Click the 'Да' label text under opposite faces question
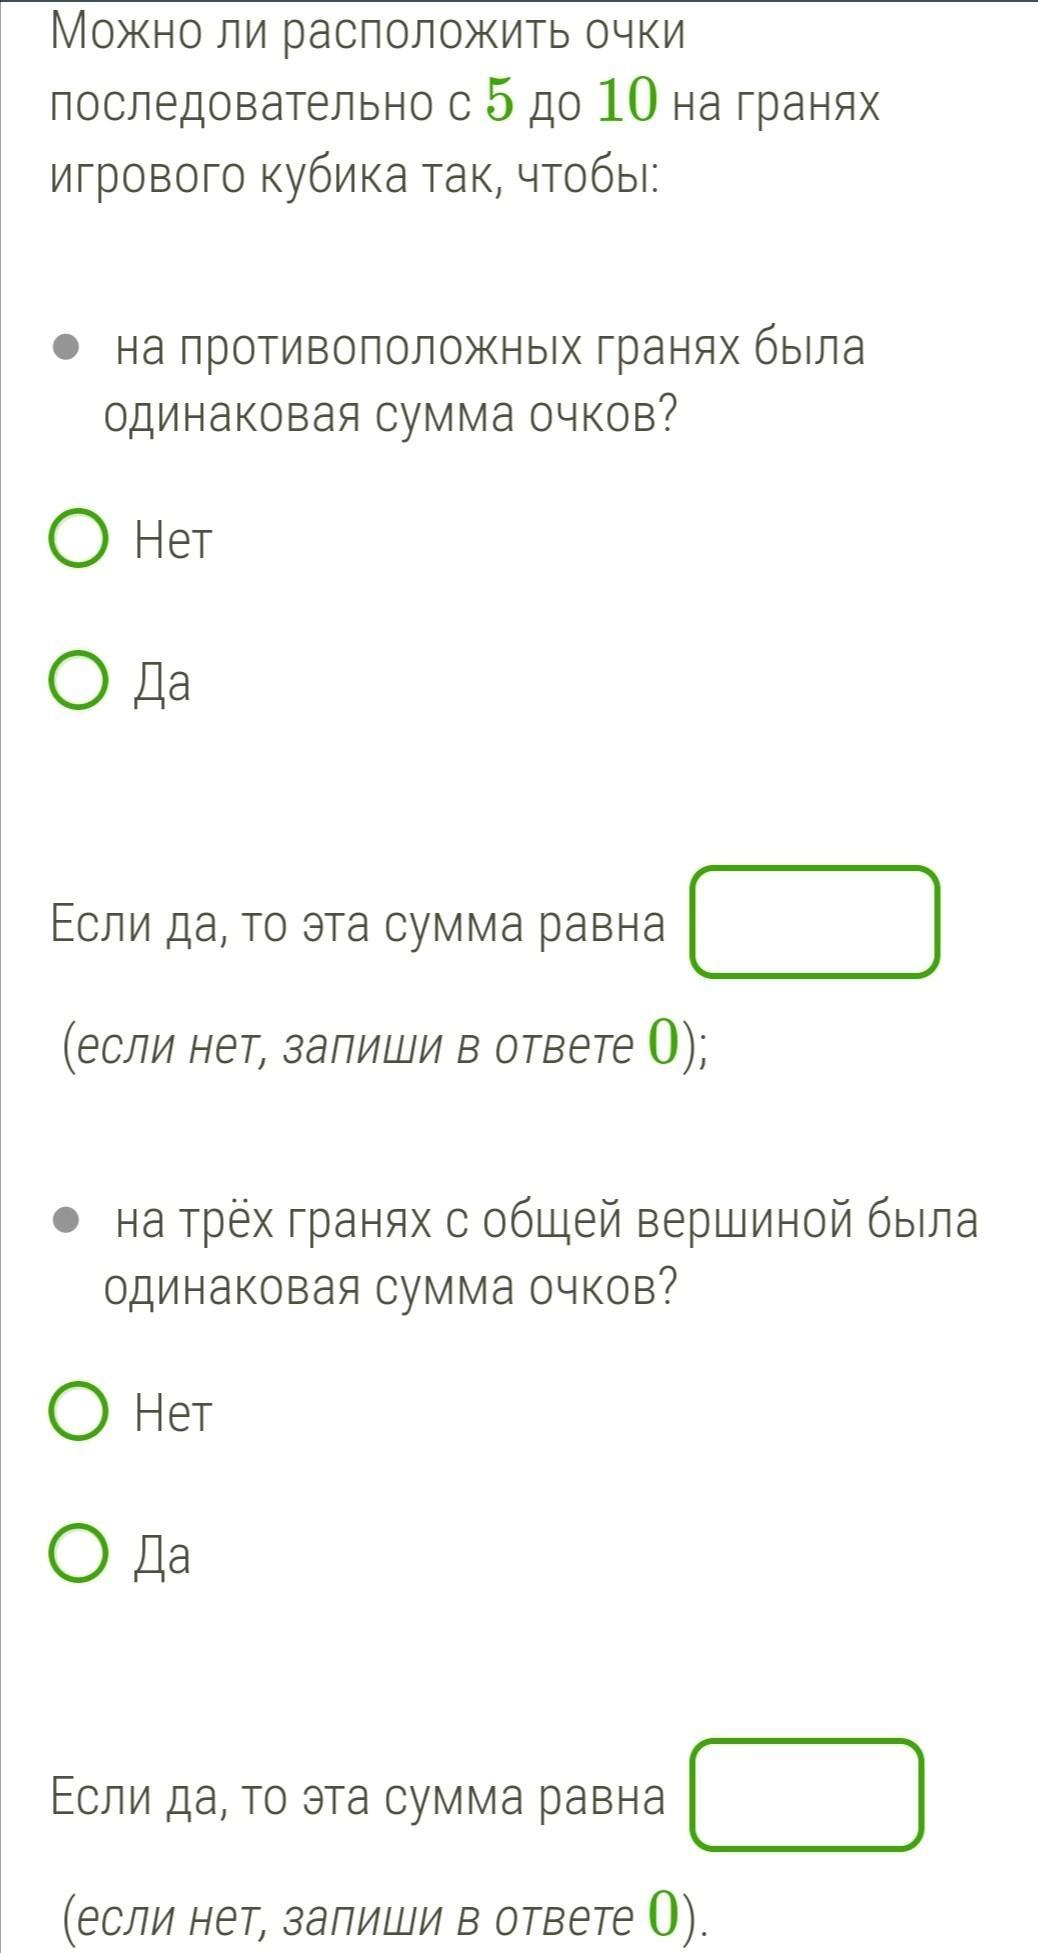 163,684
